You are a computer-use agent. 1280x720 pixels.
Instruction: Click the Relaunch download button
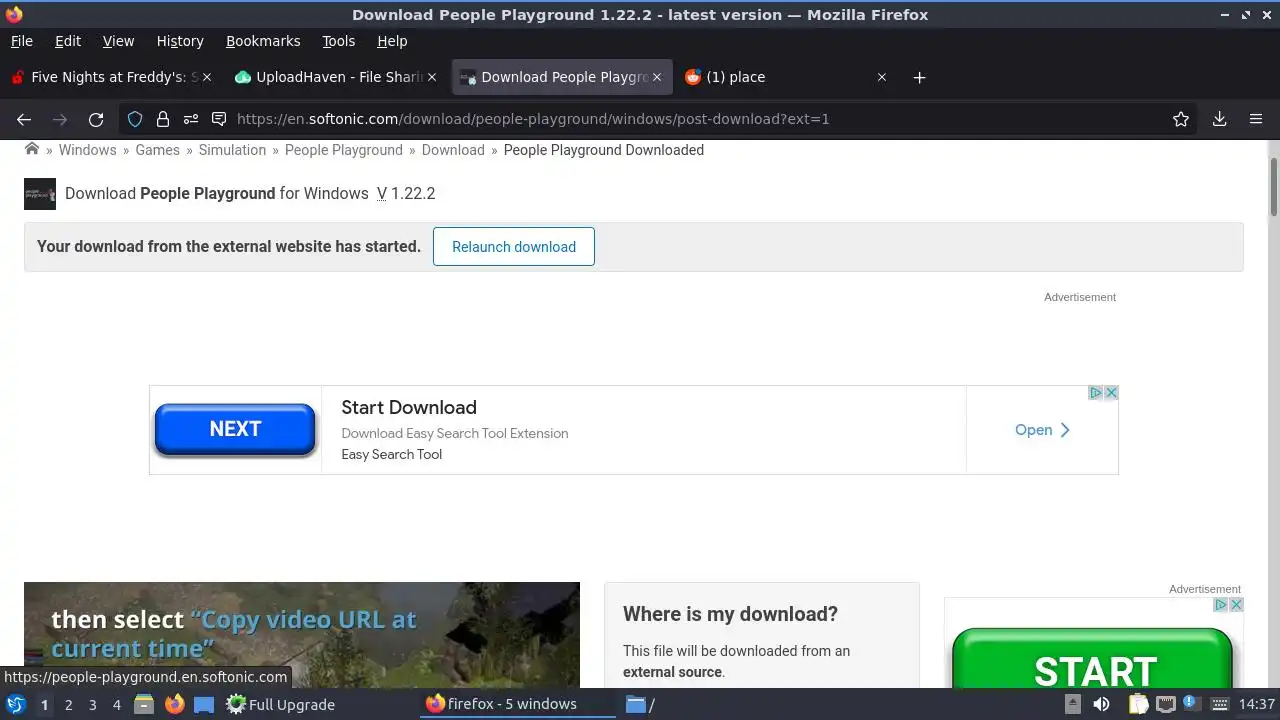[514, 247]
